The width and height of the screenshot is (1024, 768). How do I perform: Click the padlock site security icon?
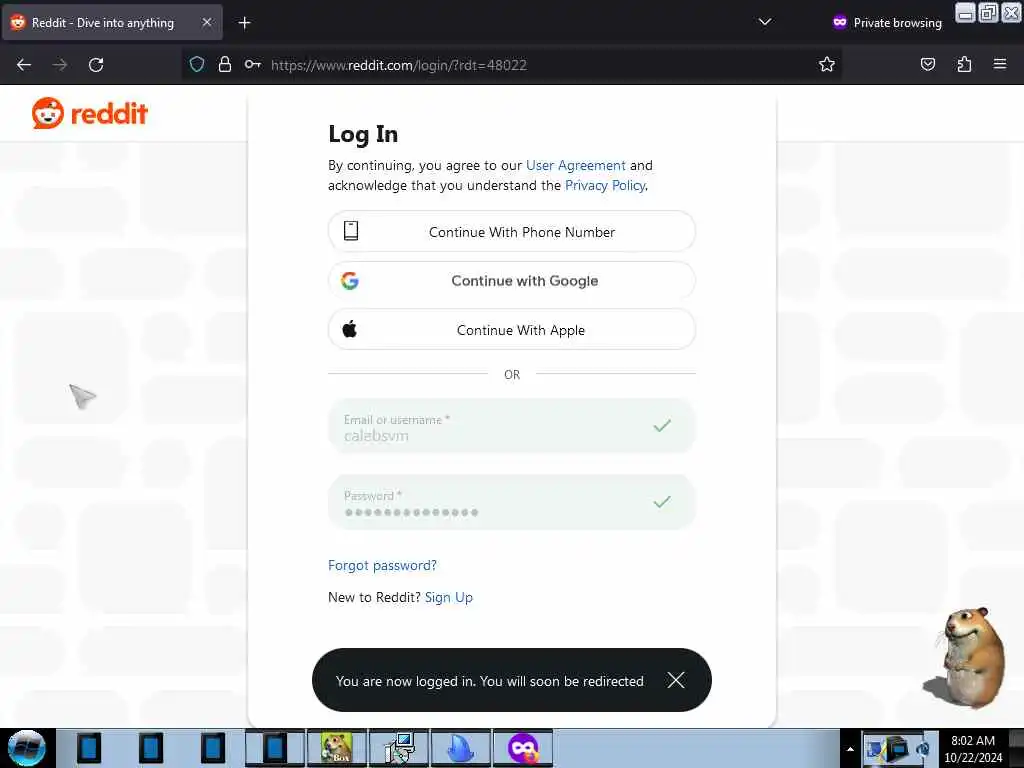[x=225, y=65]
